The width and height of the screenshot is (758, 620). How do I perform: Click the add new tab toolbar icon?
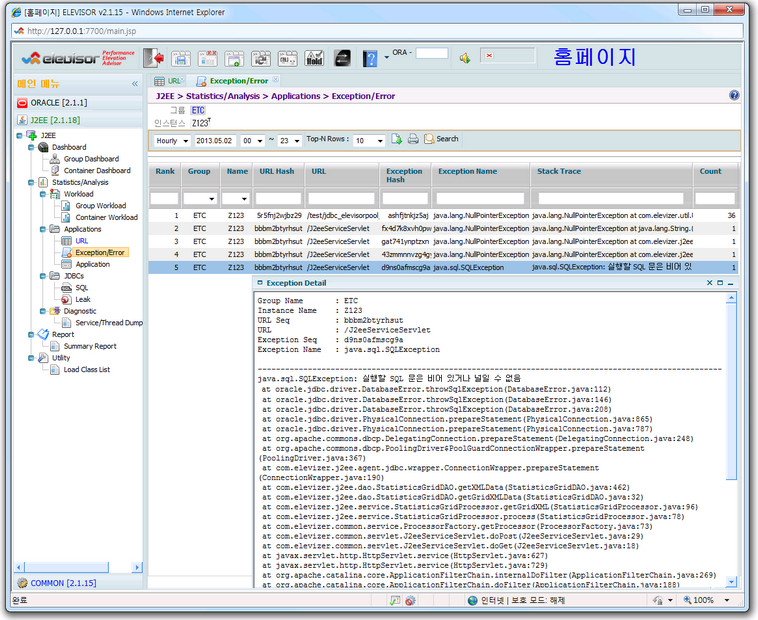(234, 58)
